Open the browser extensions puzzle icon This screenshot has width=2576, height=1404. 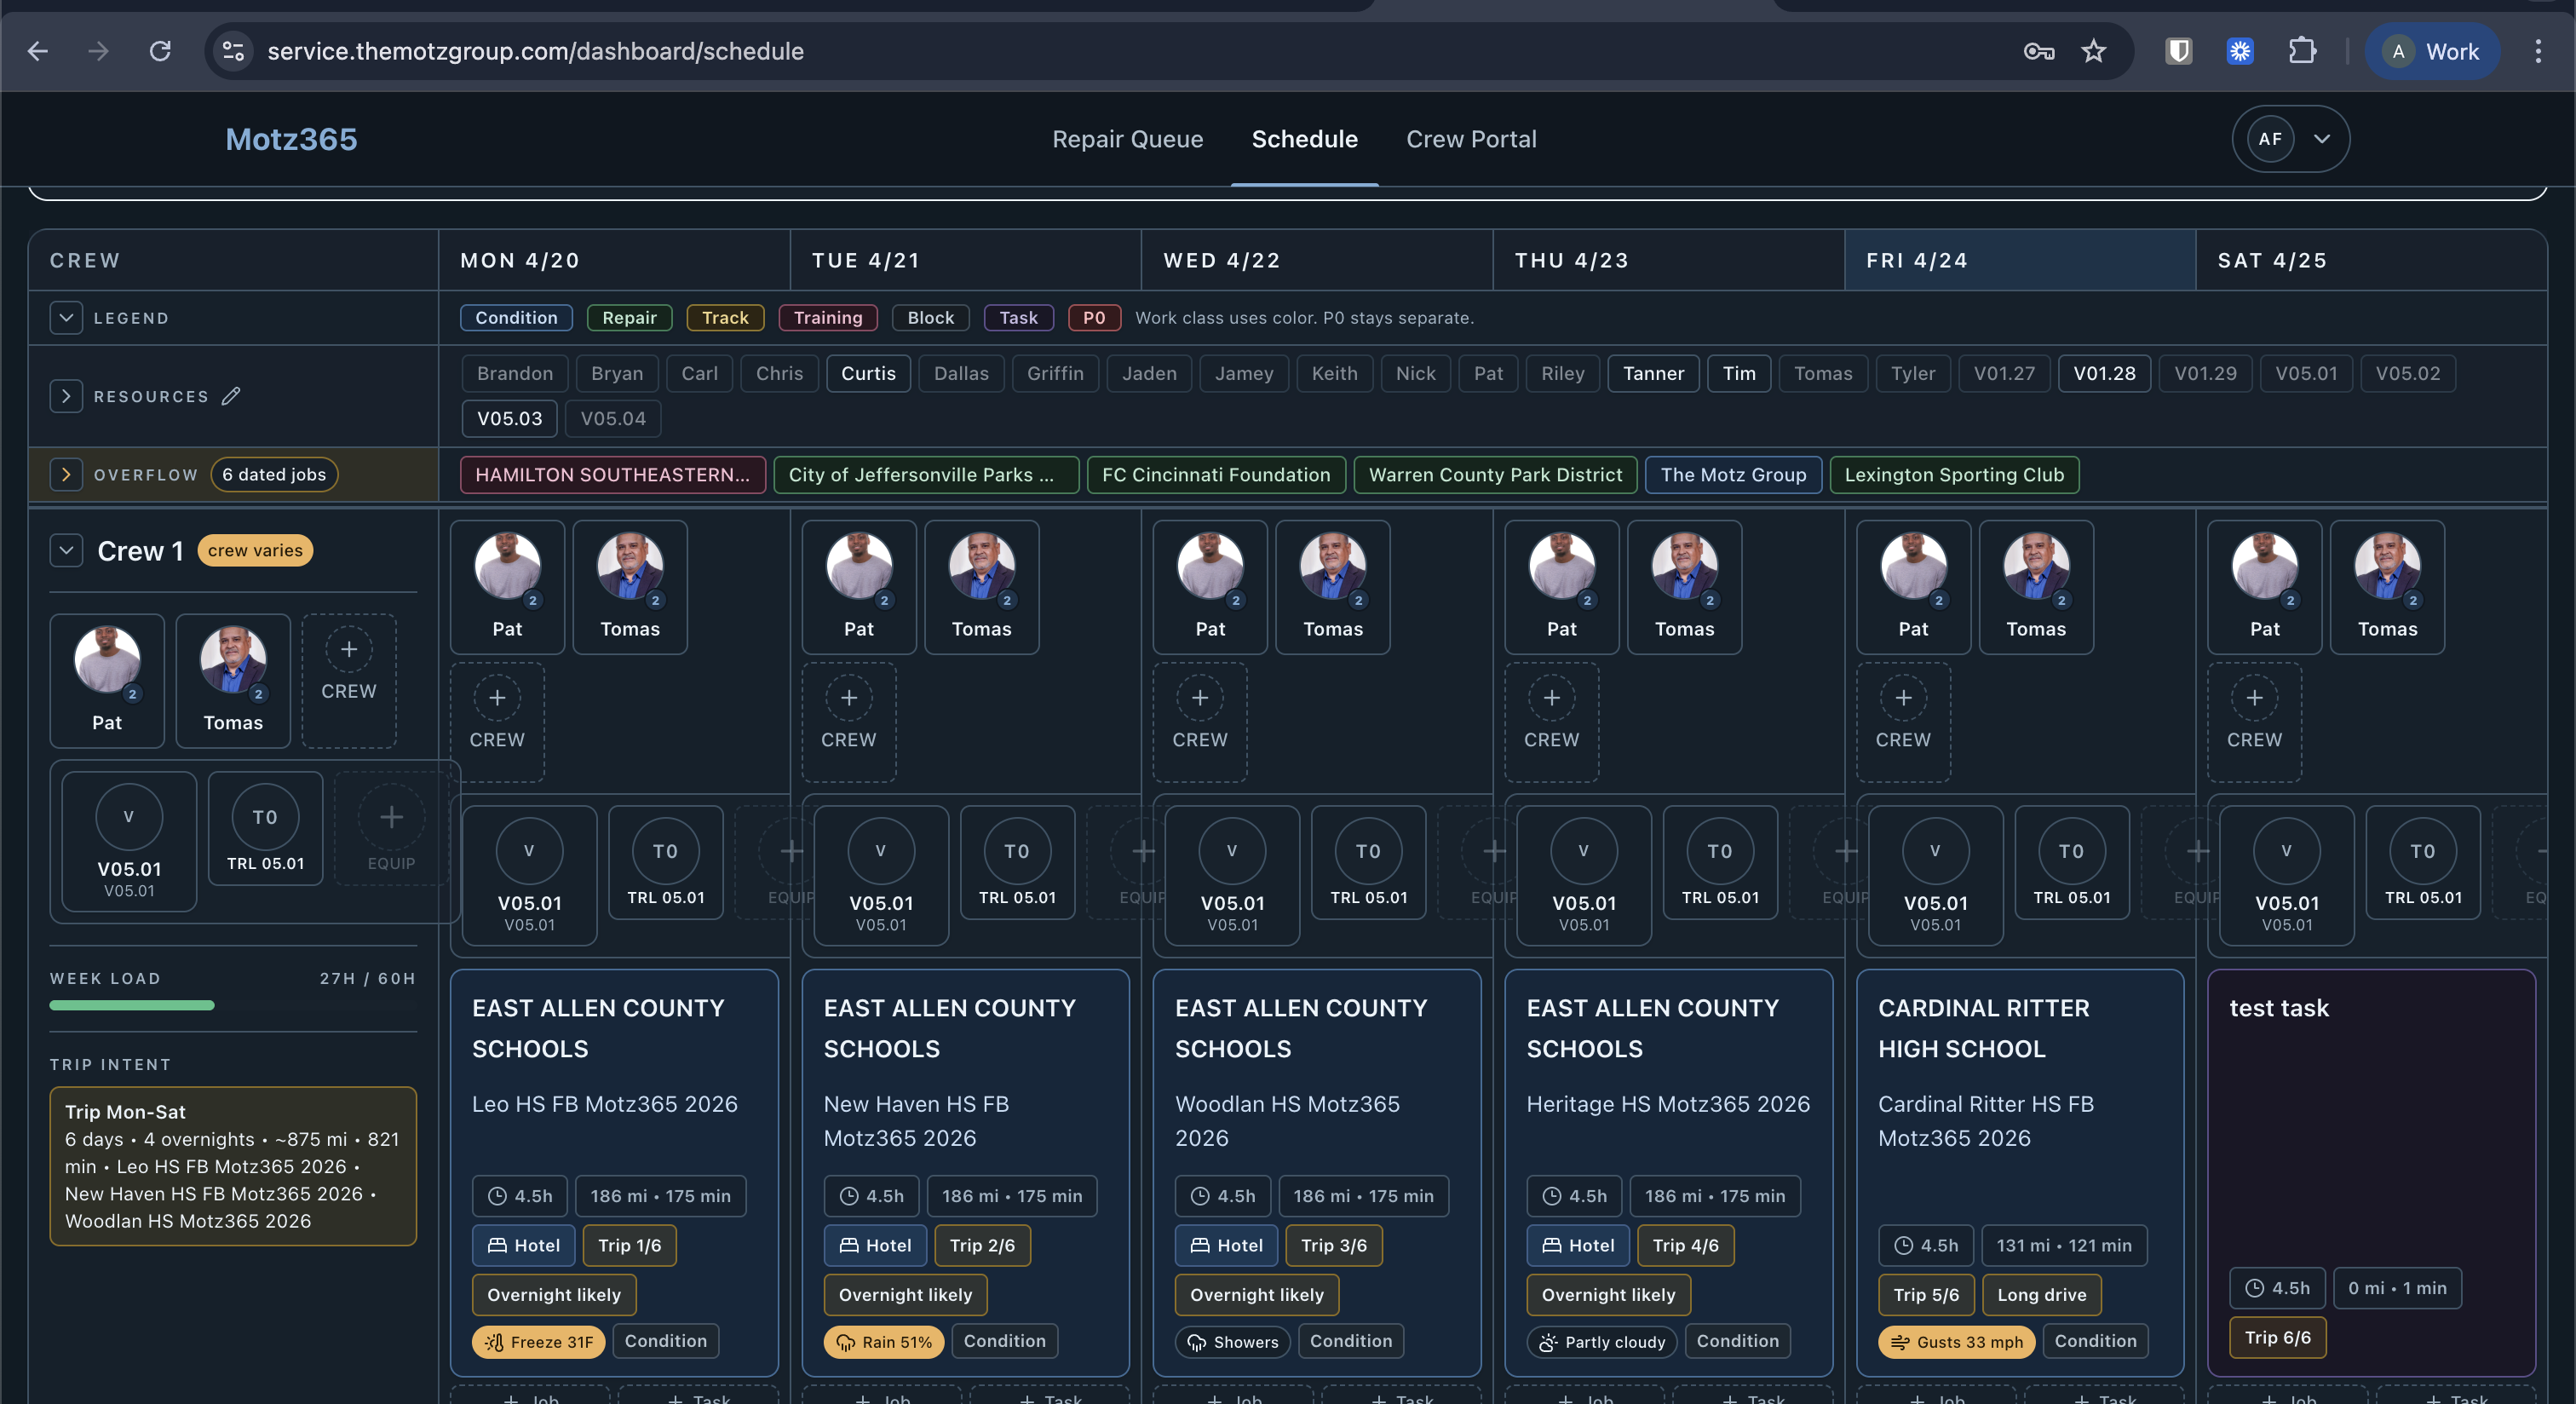(2302, 51)
